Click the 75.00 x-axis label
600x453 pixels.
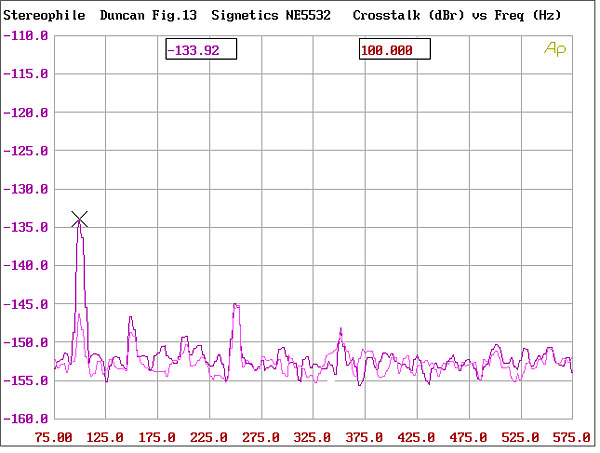pyautogui.click(x=54, y=437)
